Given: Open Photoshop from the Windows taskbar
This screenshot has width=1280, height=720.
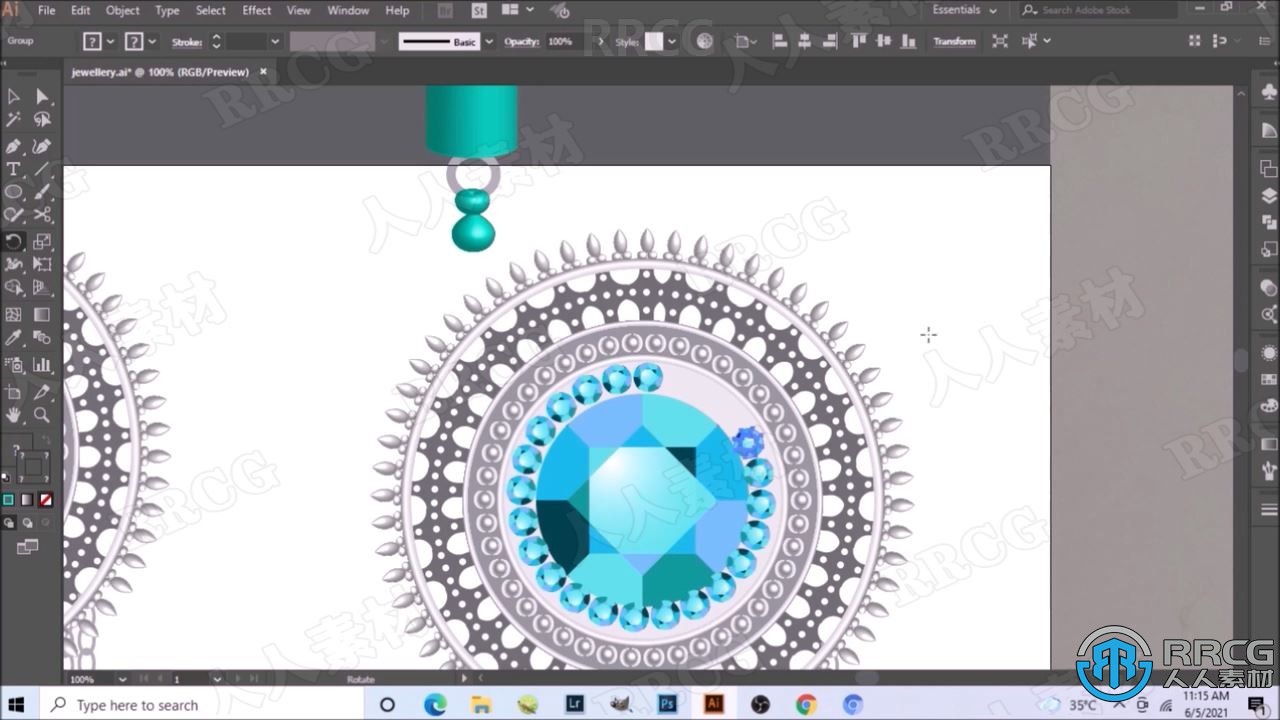Looking at the screenshot, I should 667,705.
